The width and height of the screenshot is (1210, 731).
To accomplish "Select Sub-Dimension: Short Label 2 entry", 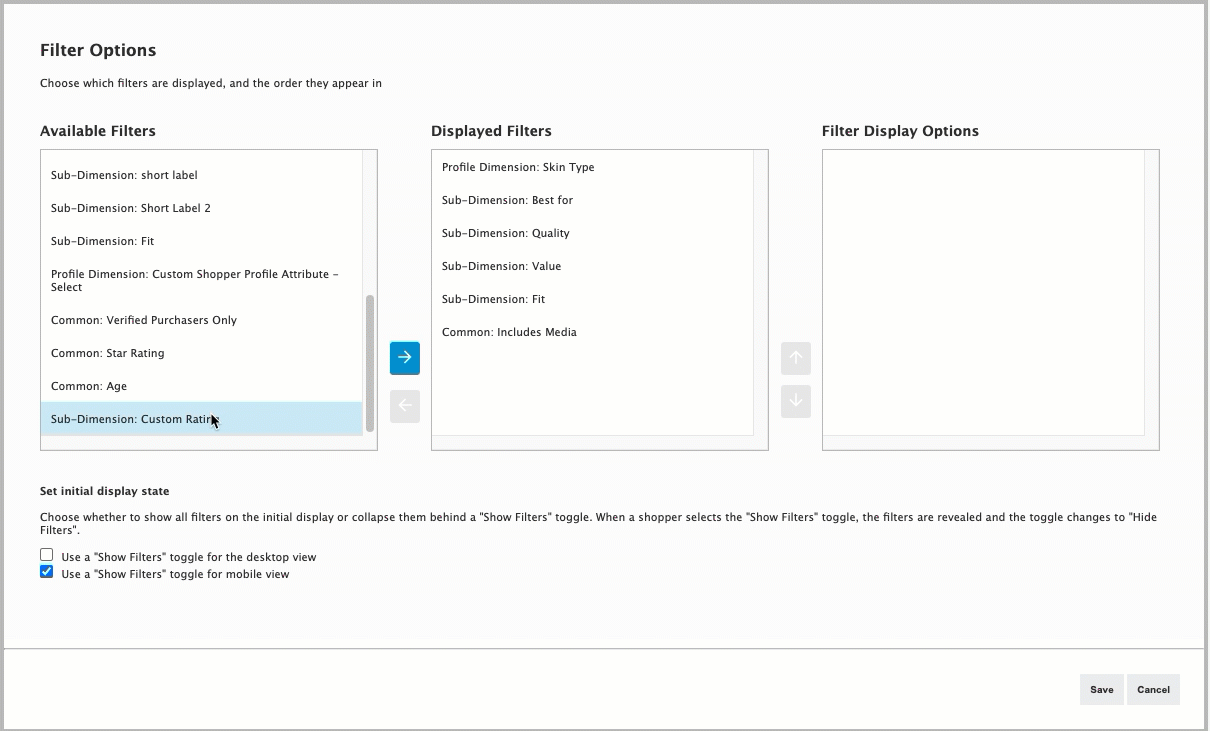I will 130,208.
